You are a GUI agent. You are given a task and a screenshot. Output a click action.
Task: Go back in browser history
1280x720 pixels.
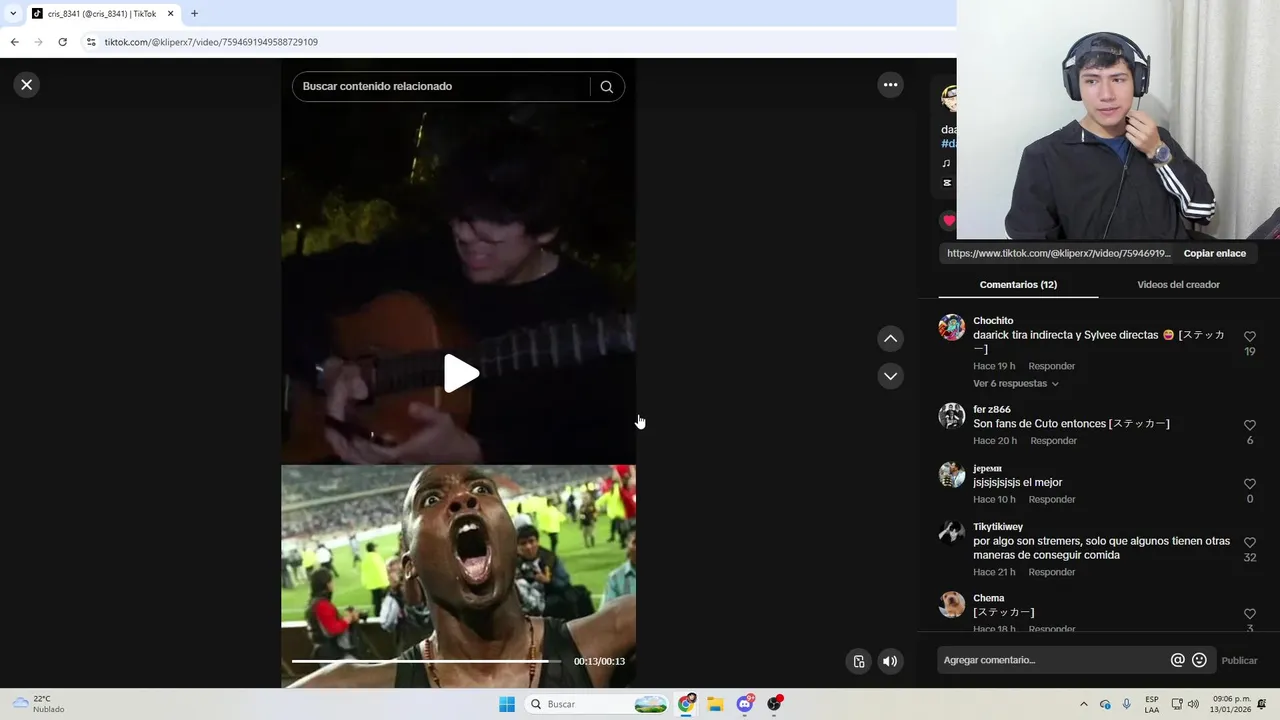pyautogui.click(x=14, y=42)
